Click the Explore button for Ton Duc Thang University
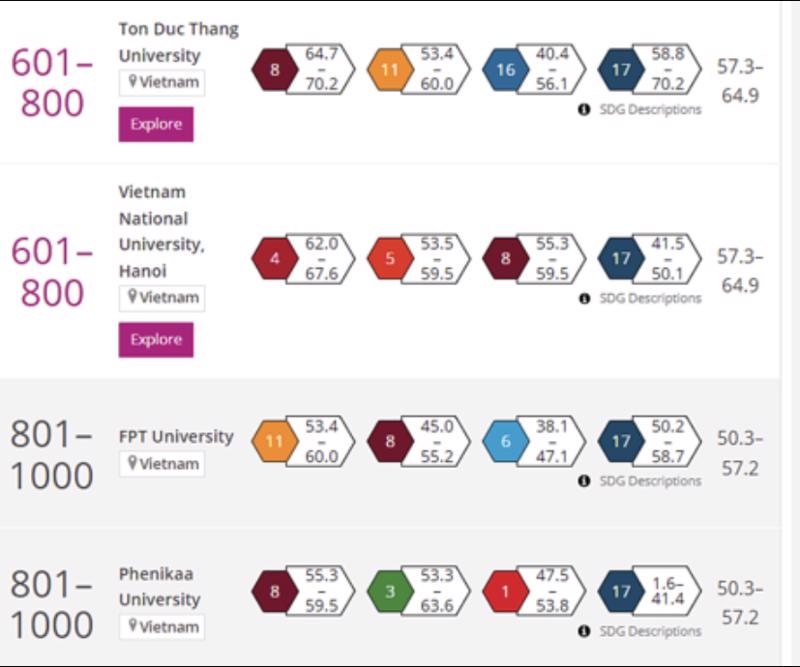The image size is (800, 667). [155, 125]
